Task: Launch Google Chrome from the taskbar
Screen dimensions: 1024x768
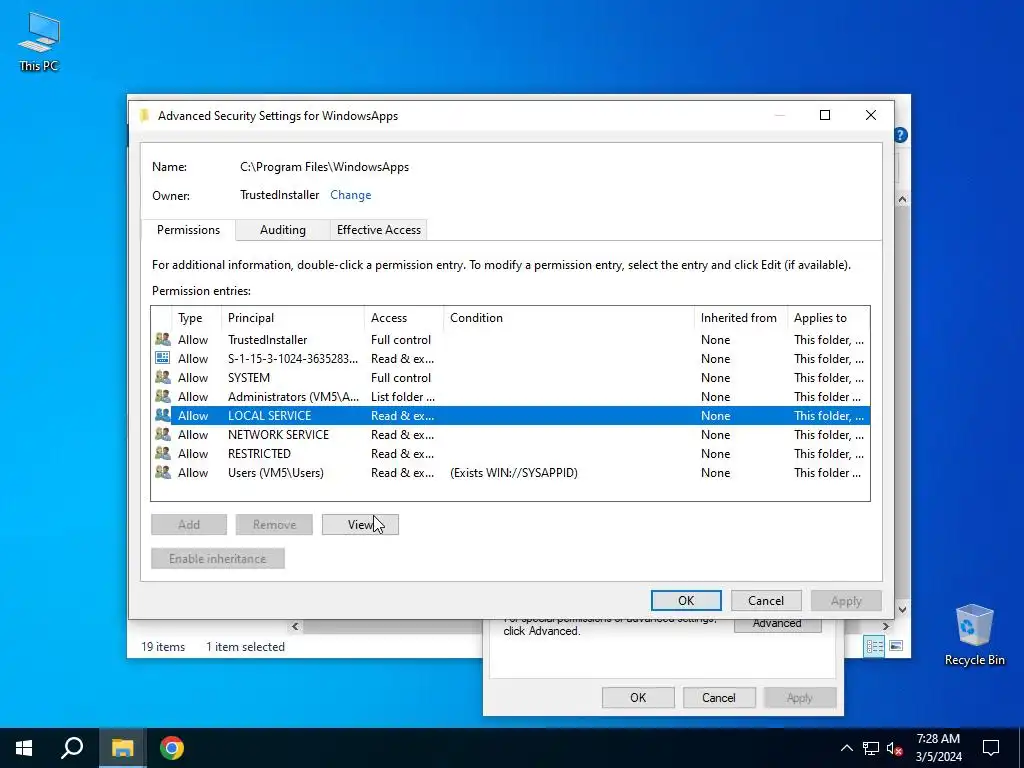Action: [x=172, y=748]
